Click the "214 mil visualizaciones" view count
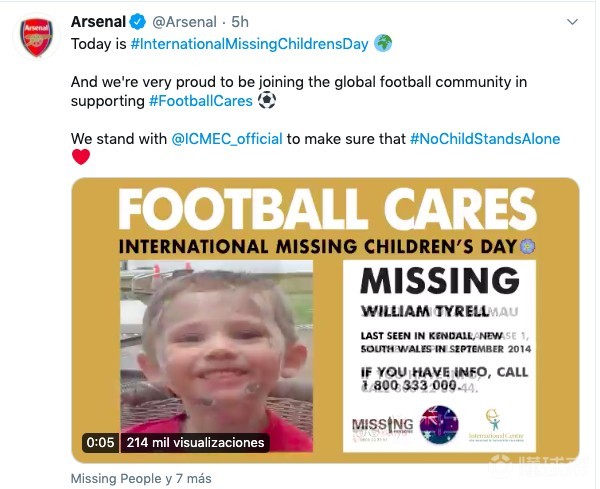 pyautogui.click(x=195, y=442)
